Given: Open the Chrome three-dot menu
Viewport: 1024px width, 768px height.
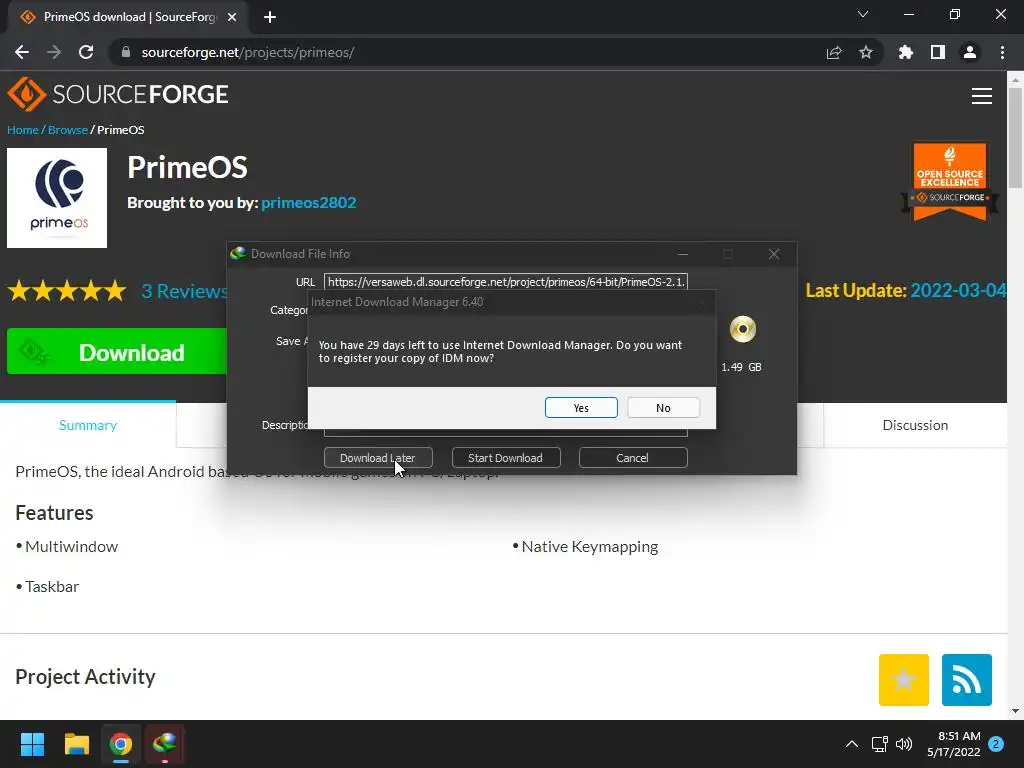Looking at the screenshot, I should pos(1002,52).
